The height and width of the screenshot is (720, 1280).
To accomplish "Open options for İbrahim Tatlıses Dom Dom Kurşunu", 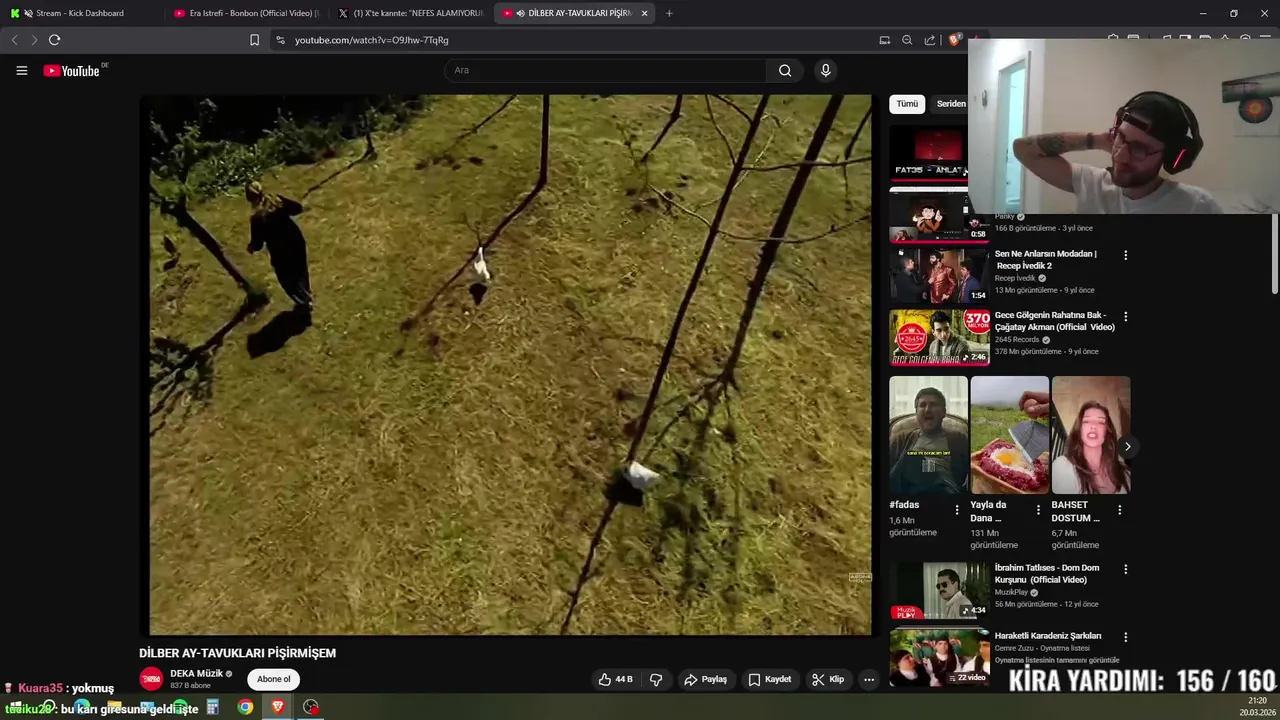I will click(x=1125, y=569).
